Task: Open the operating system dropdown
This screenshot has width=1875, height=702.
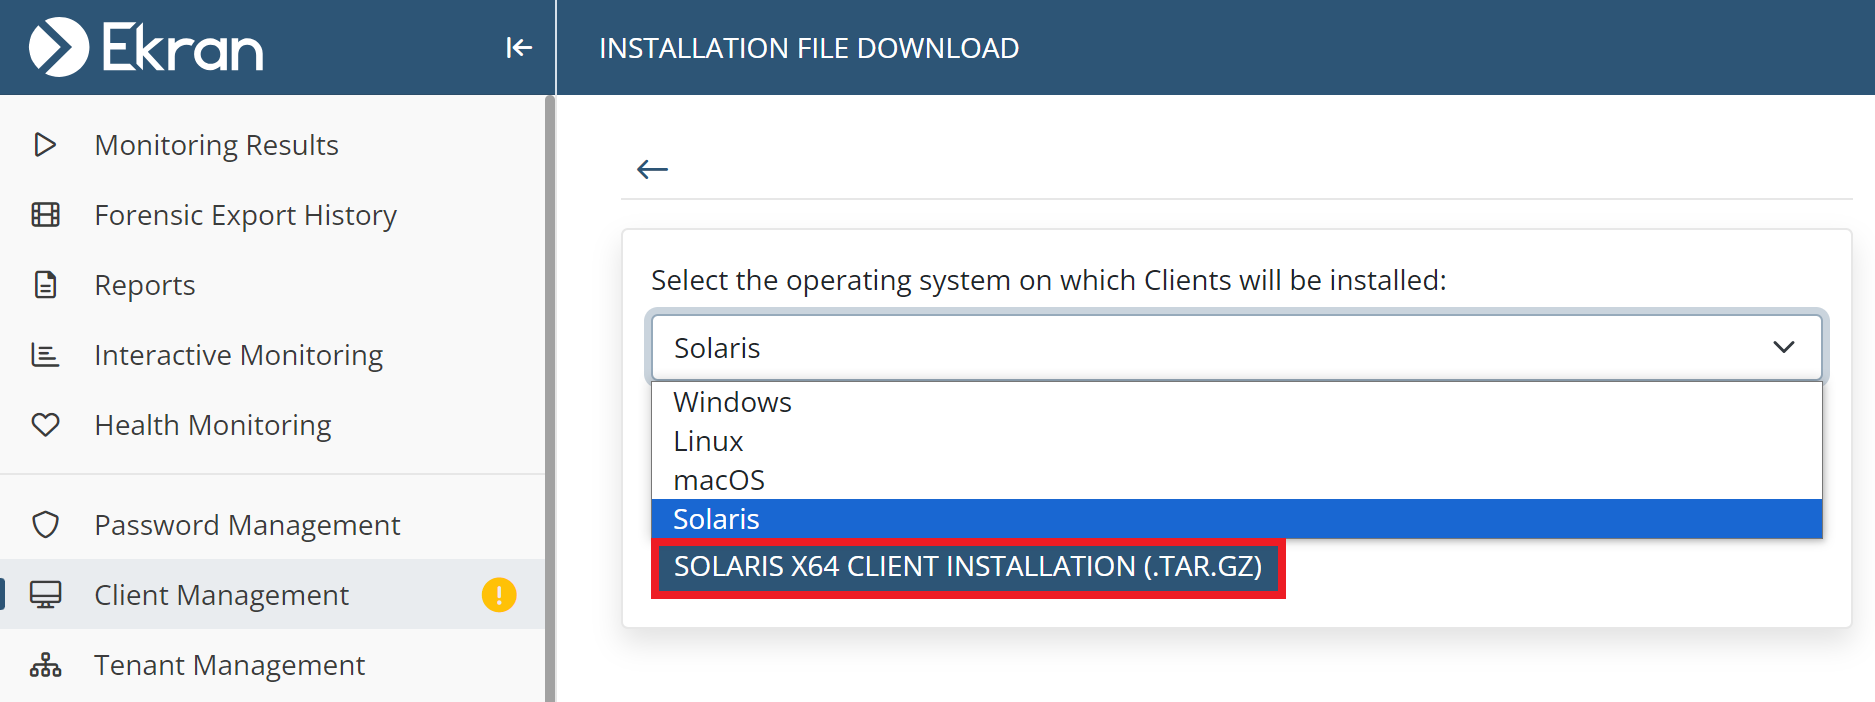Action: coord(1236,348)
